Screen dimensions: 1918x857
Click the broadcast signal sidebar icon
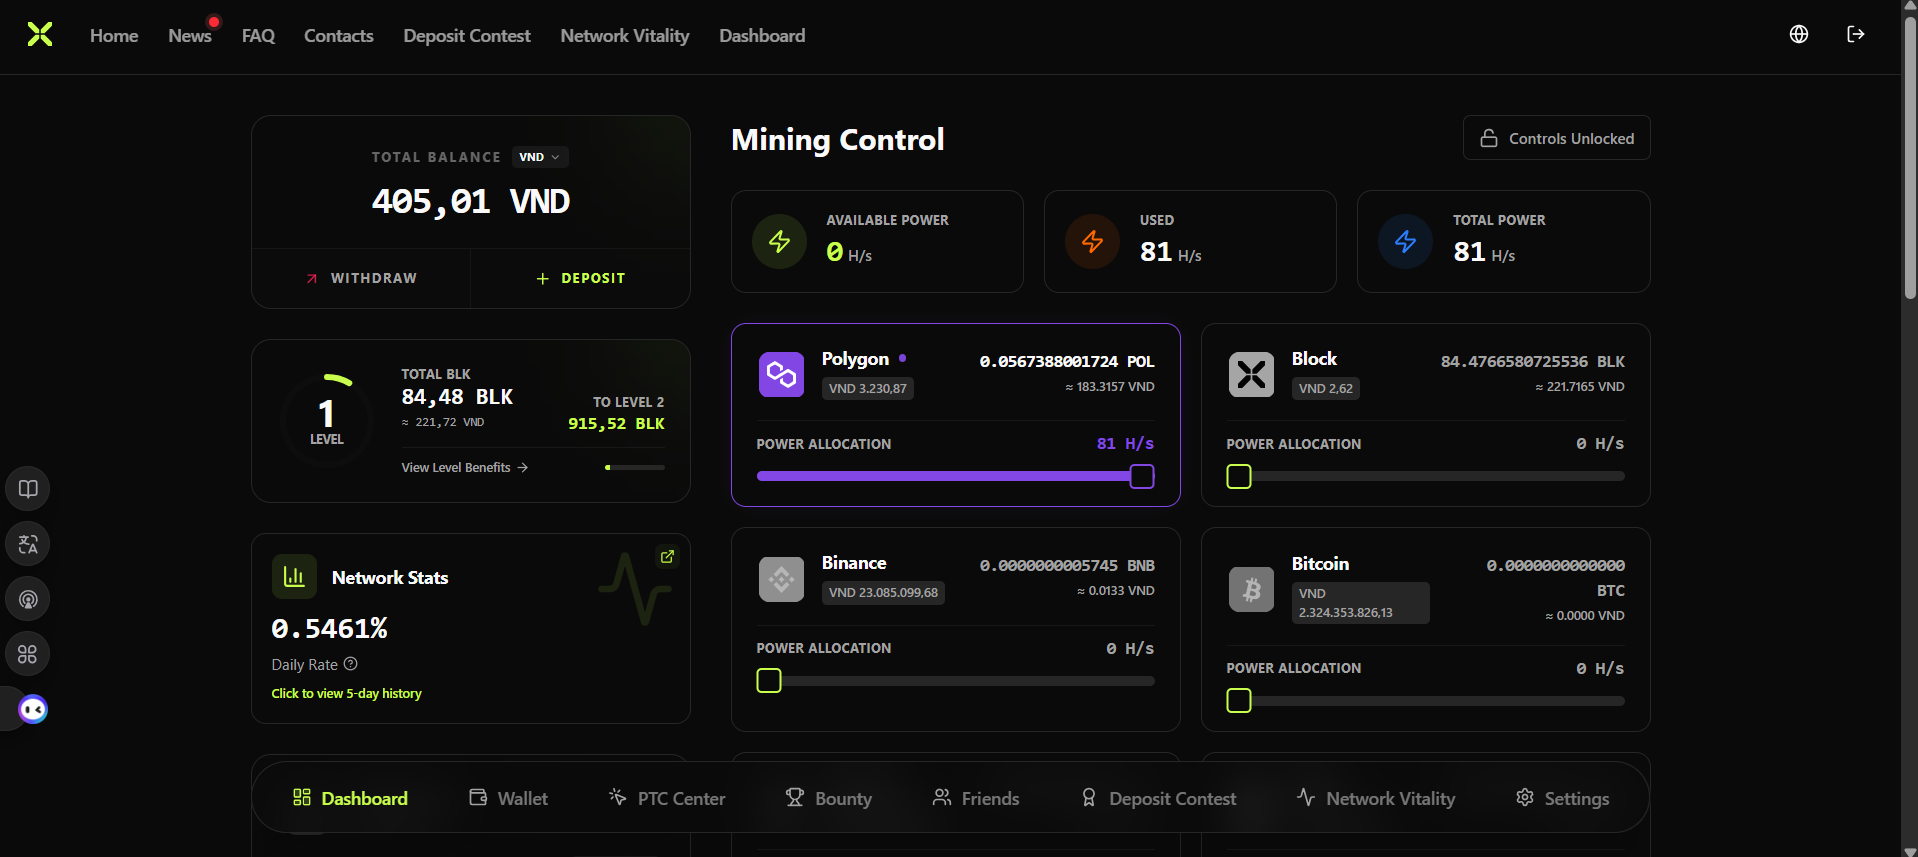point(28,599)
